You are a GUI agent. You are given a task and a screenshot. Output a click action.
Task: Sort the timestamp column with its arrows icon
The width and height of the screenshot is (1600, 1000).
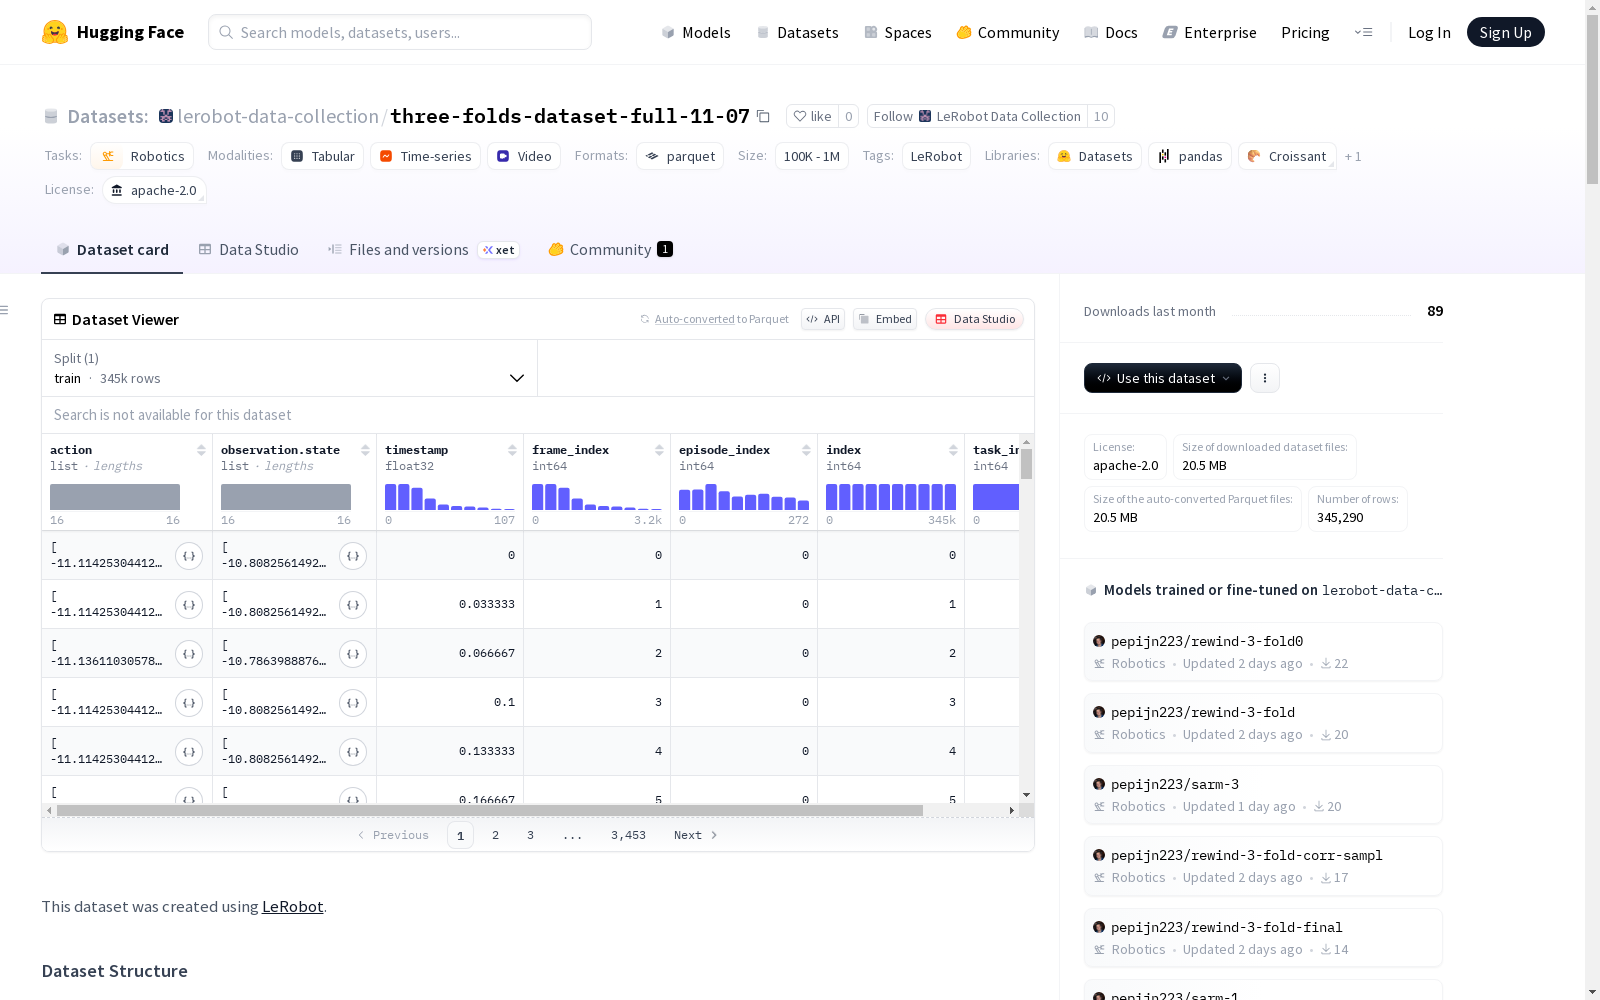512,450
